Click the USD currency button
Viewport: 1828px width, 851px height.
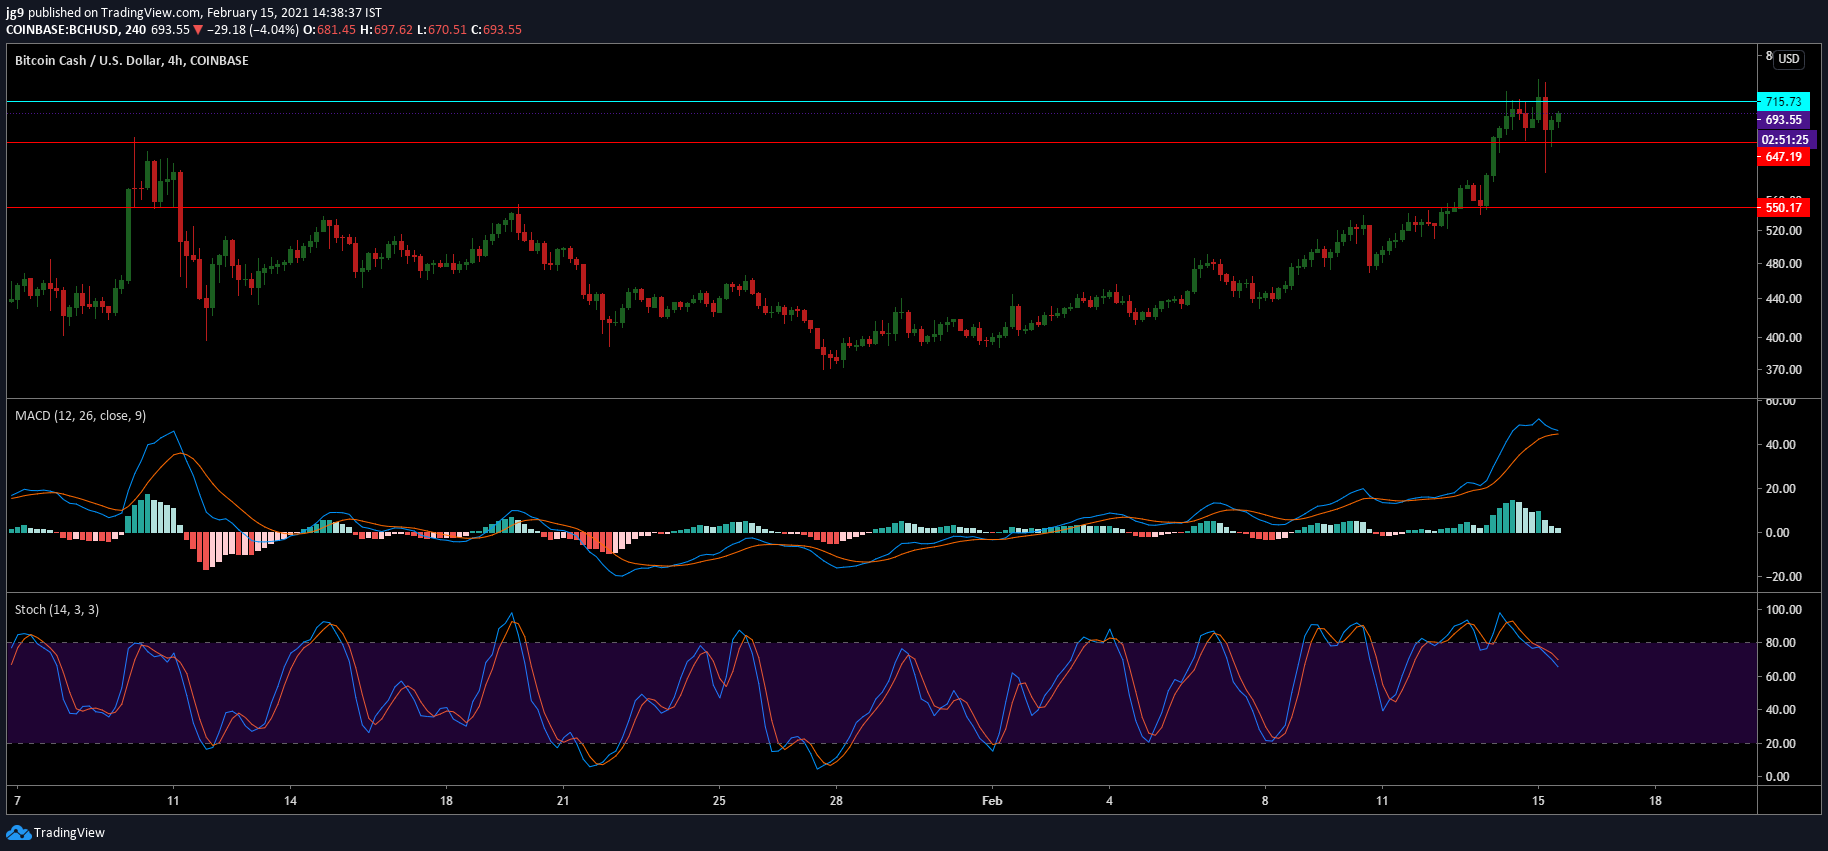point(1789,59)
